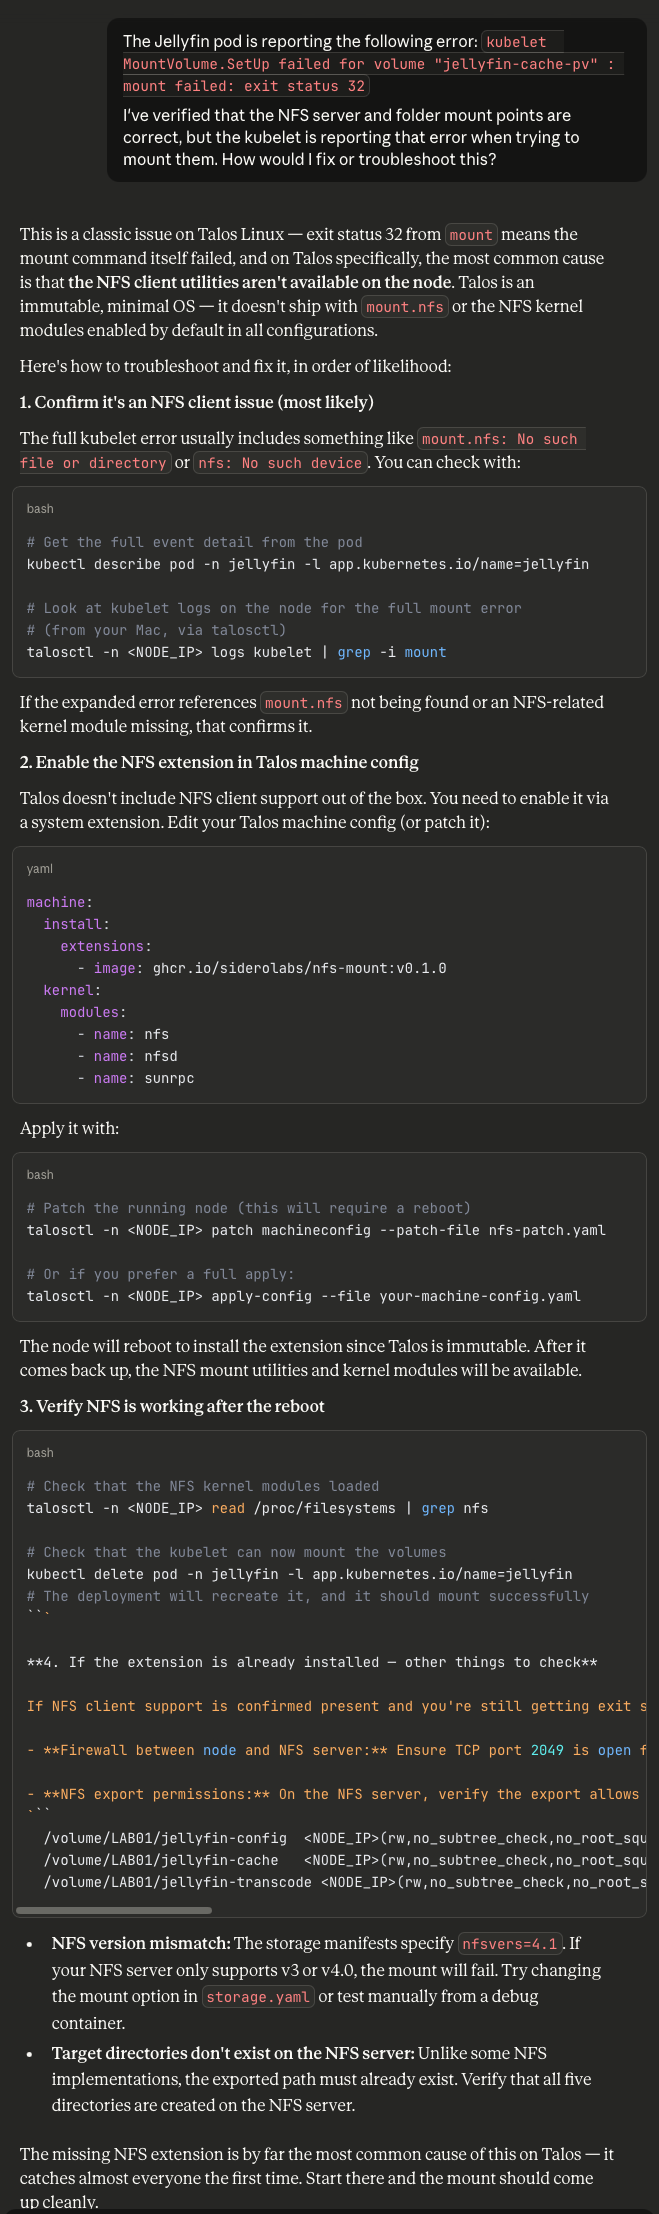Click the horizontal scrollbar under the exports code block

pyautogui.click(x=114, y=1909)
